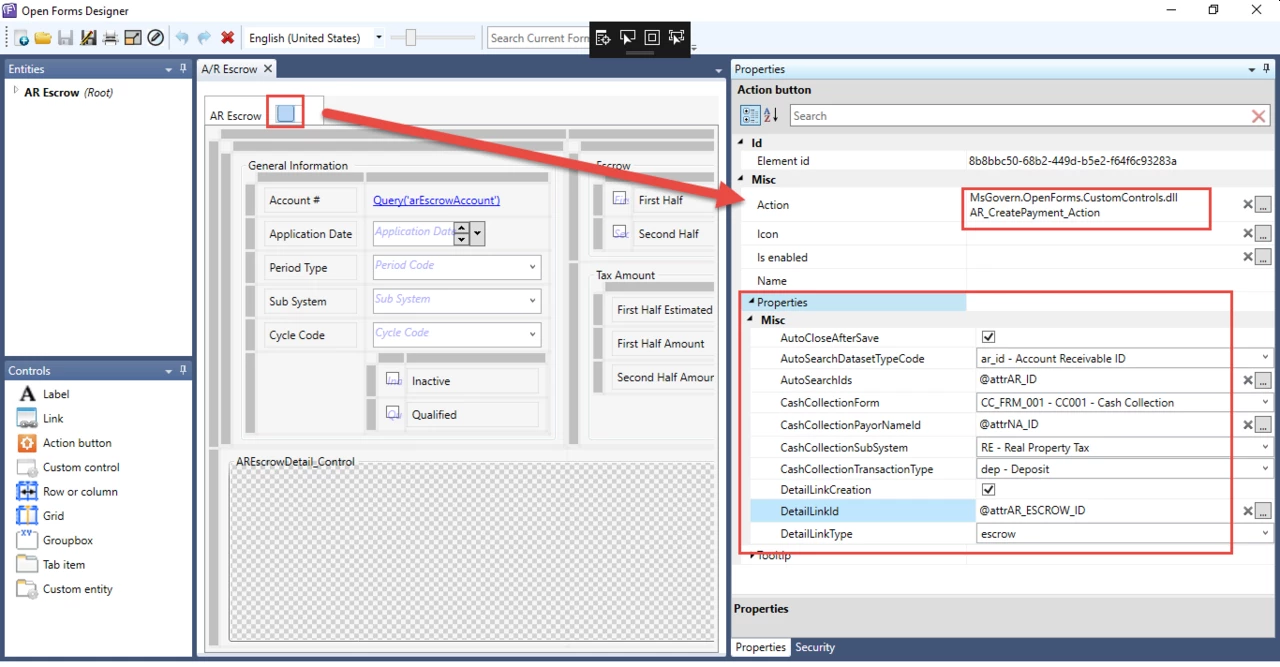The height and width of the screenshot is (667, 1280).
Task: Click the New form toolbar icon
Action: coord(21,38)
